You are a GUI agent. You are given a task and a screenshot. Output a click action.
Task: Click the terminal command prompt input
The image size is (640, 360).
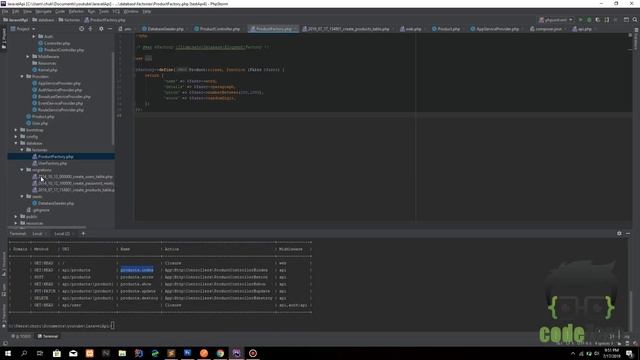(112, 326)
